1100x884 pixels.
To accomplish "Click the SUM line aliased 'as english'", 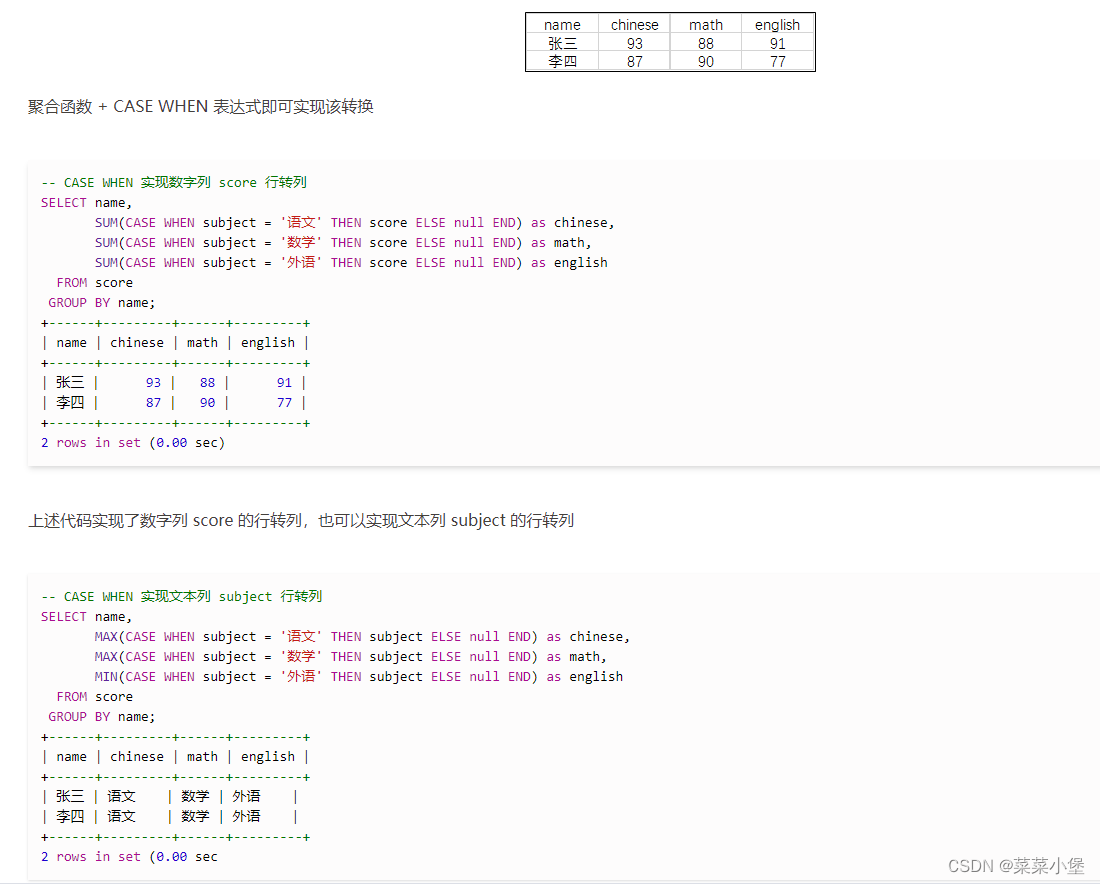I will 351,262.
